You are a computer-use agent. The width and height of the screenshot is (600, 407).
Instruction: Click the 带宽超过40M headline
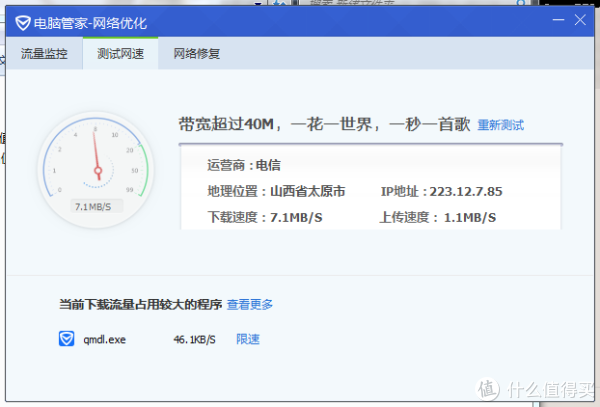(x=324, y=124)
